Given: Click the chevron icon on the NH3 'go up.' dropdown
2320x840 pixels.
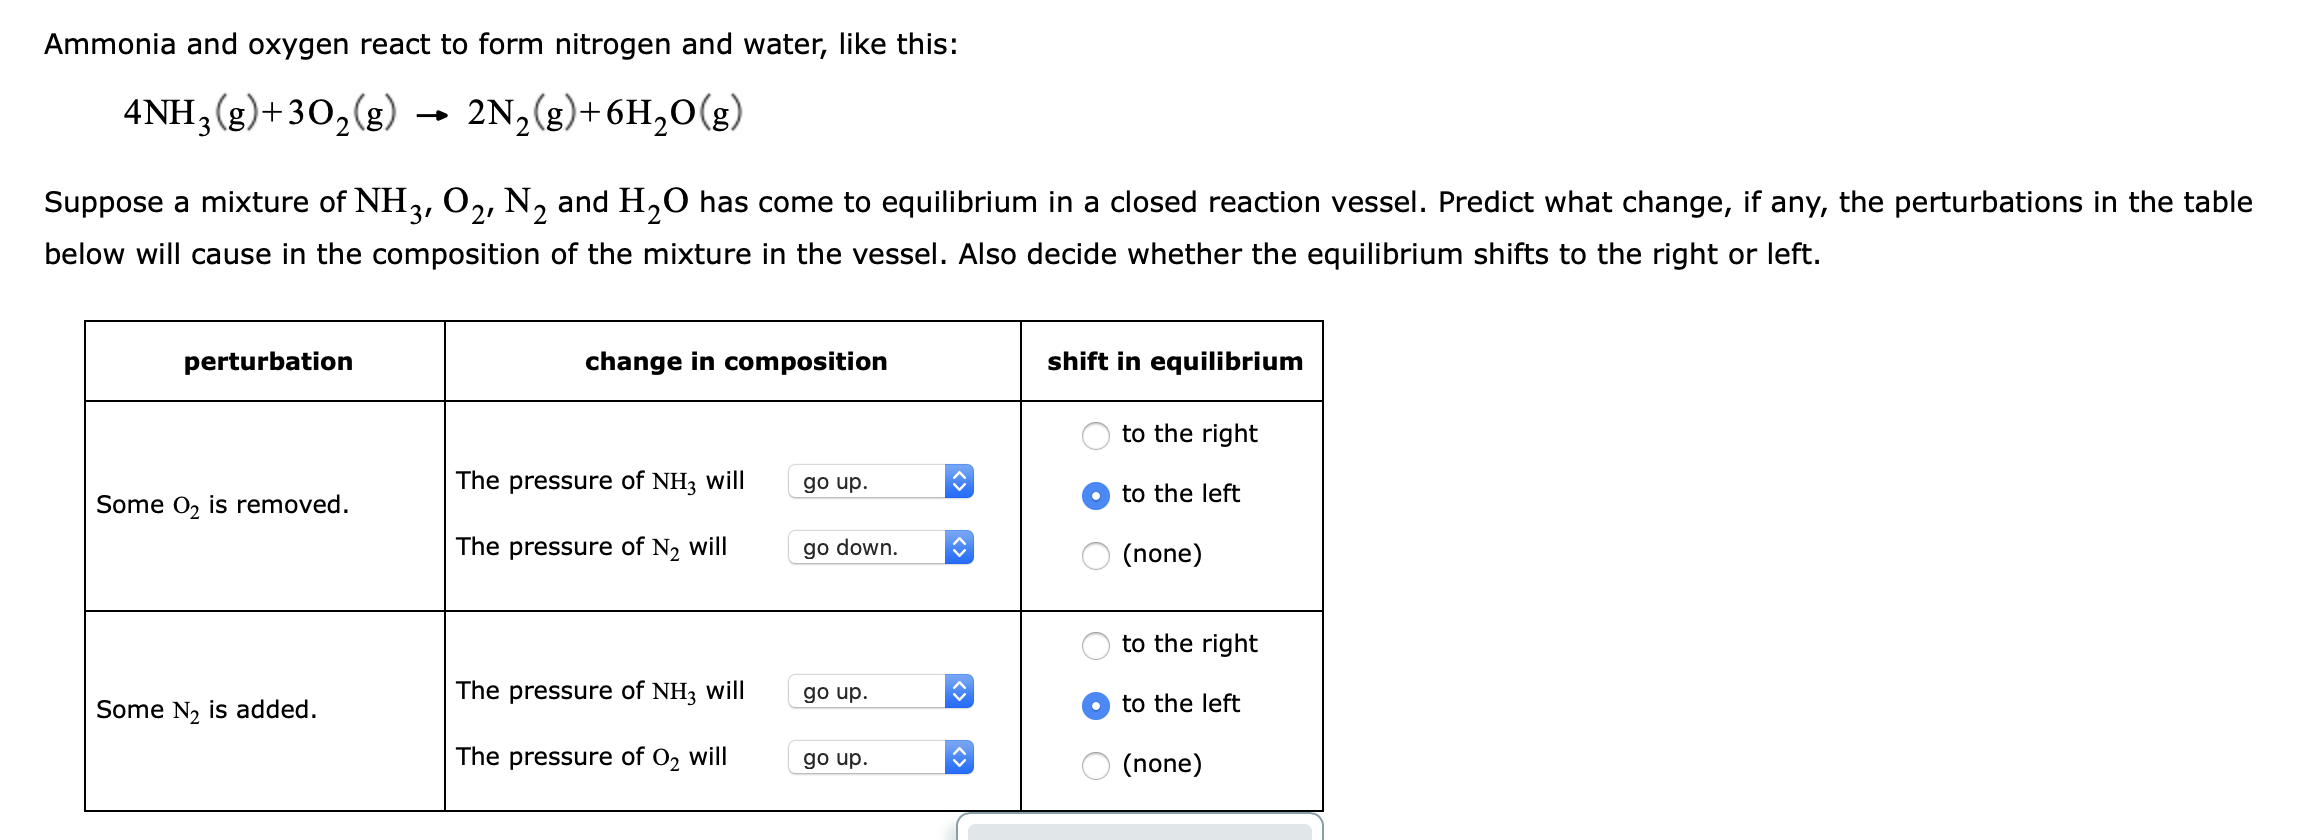Looking at the screenshot, I should coord(958,483).
